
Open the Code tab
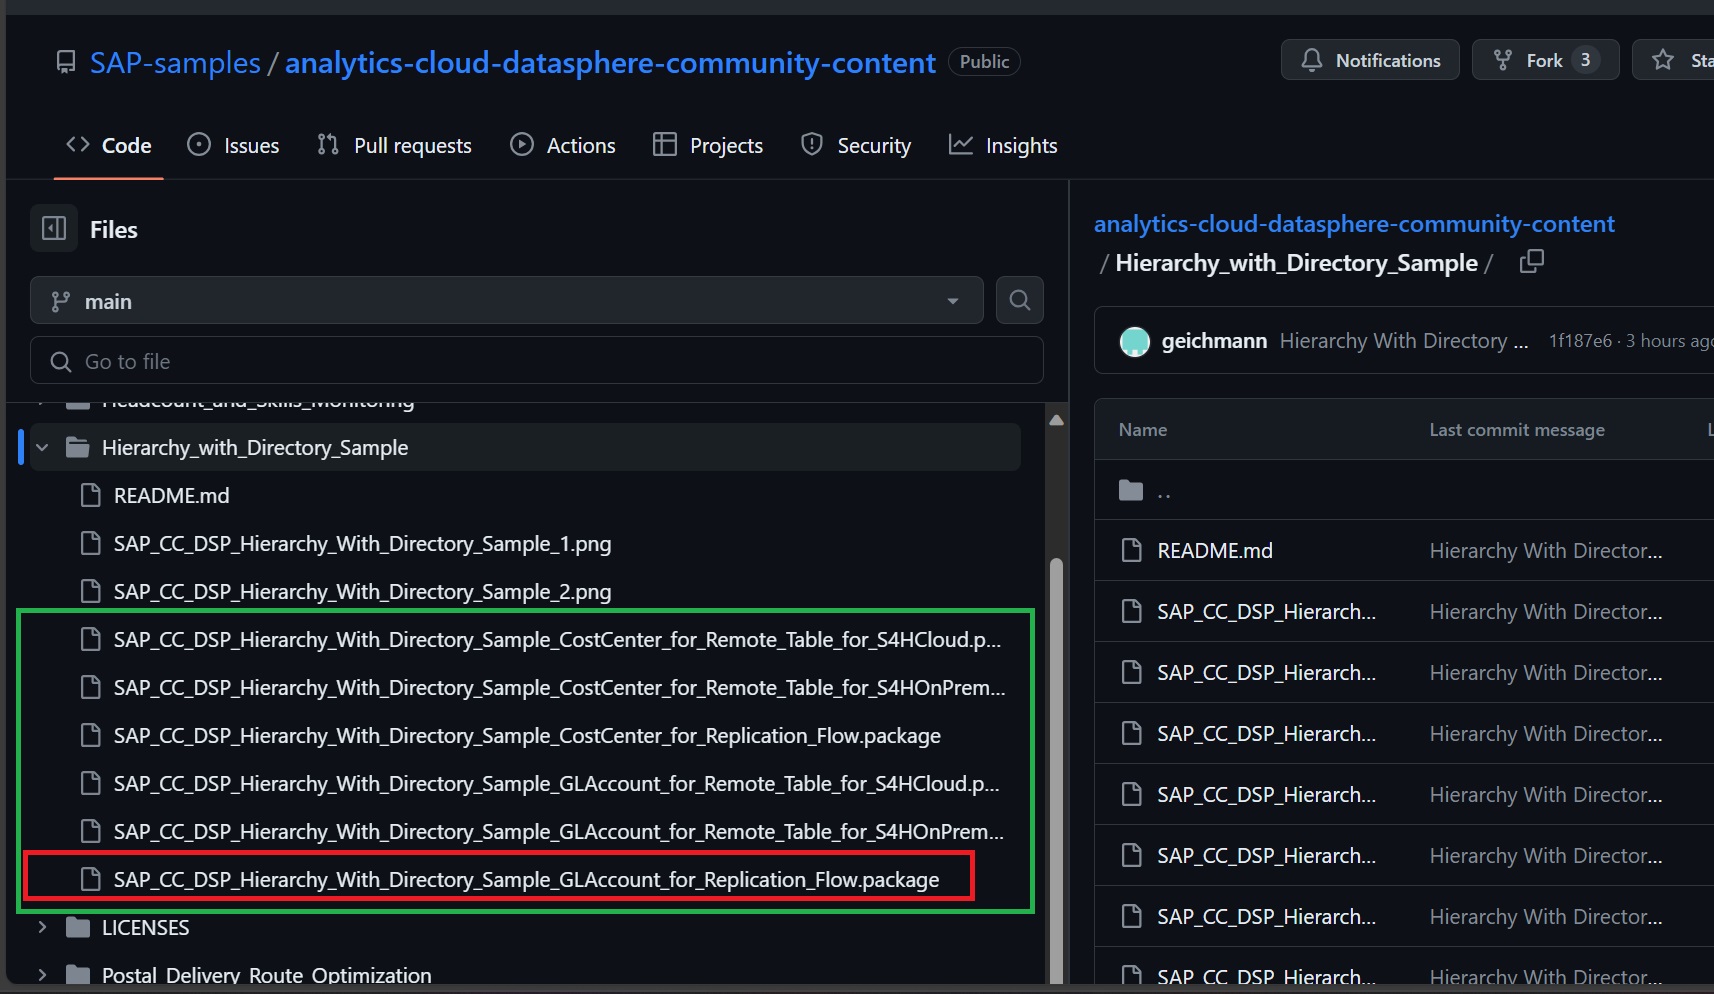click(108, 145)
